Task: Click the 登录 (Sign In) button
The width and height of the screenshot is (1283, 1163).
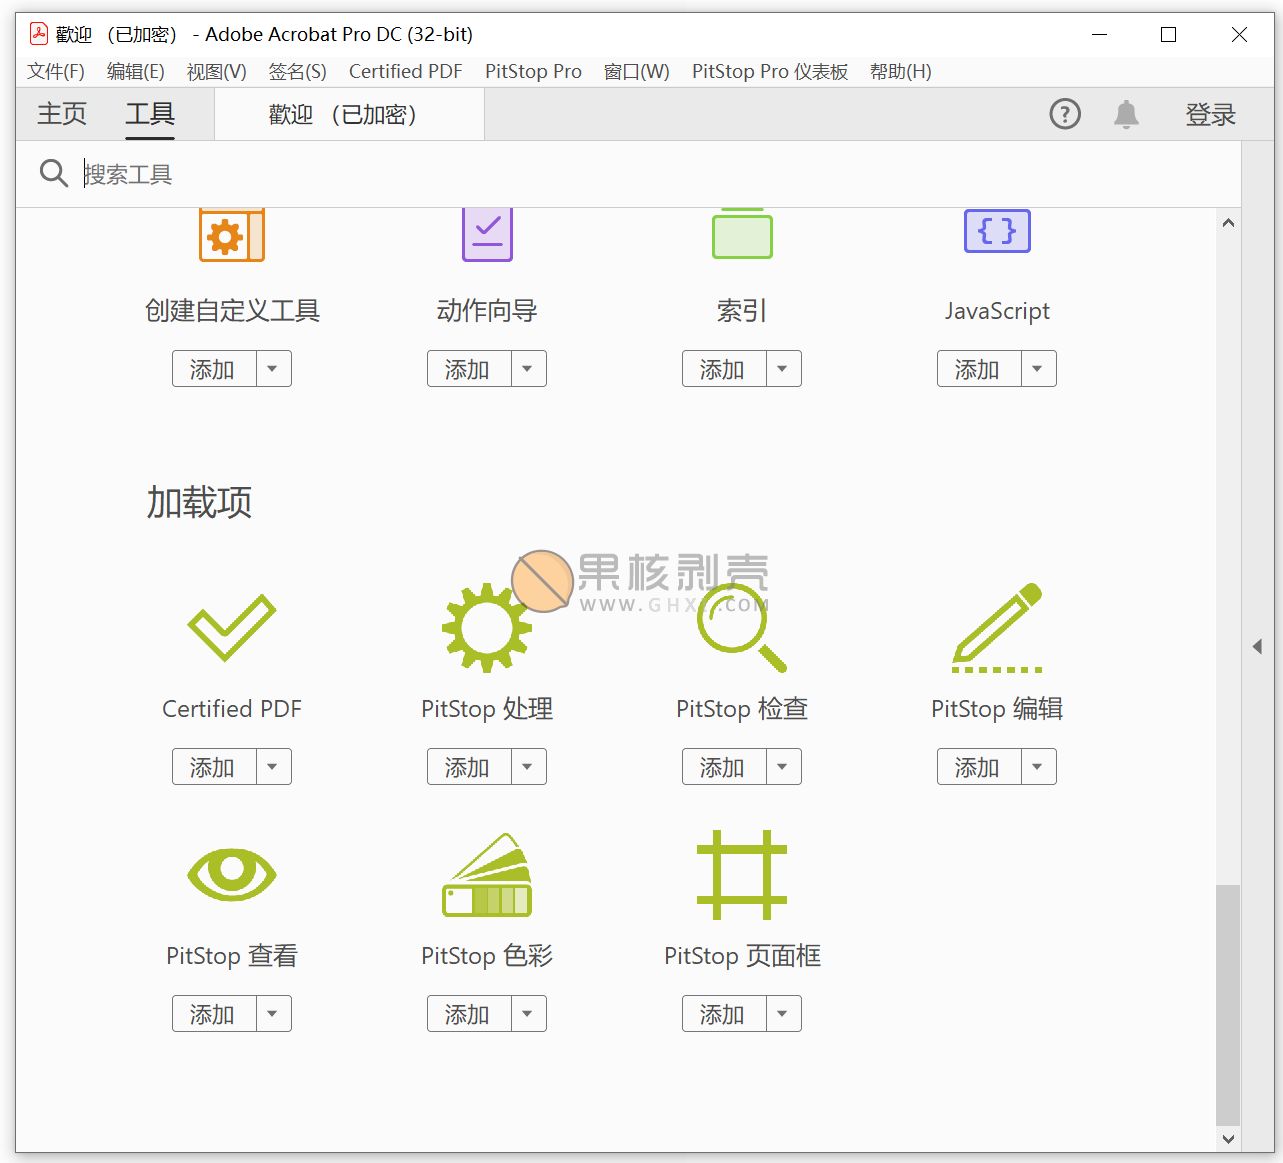Action: [x=1210, y=115]
